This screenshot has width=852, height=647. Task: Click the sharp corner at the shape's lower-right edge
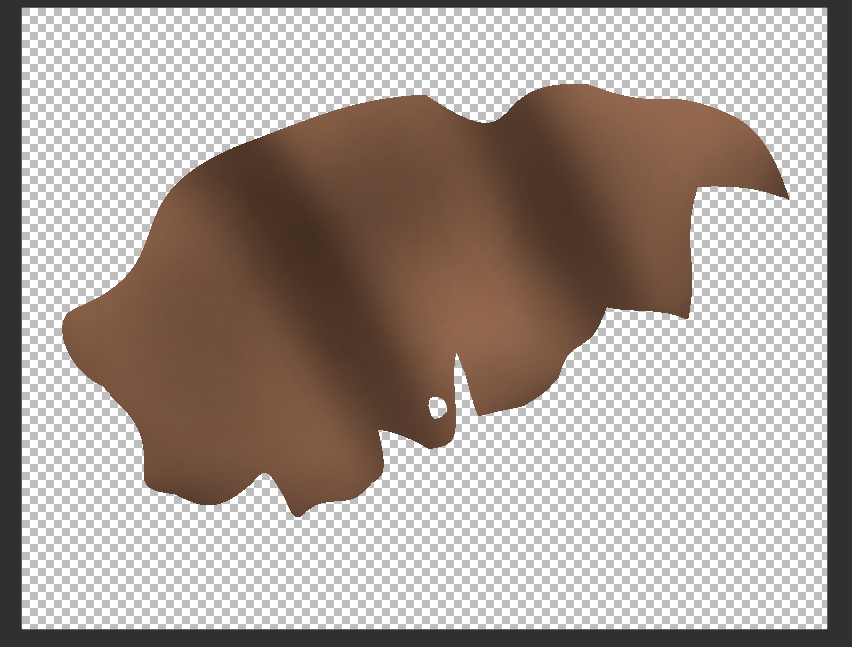pyautogui.click(x=686, y=314)
